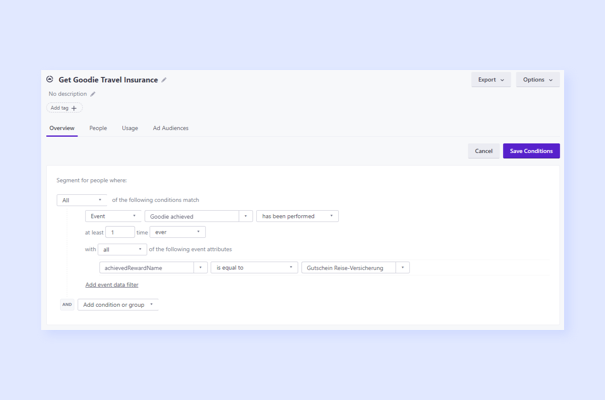Screen dimensions: 605x400
Task: Click the pencil icon to edit segment name
Action: pyautogui.click(x=164, y=80)
